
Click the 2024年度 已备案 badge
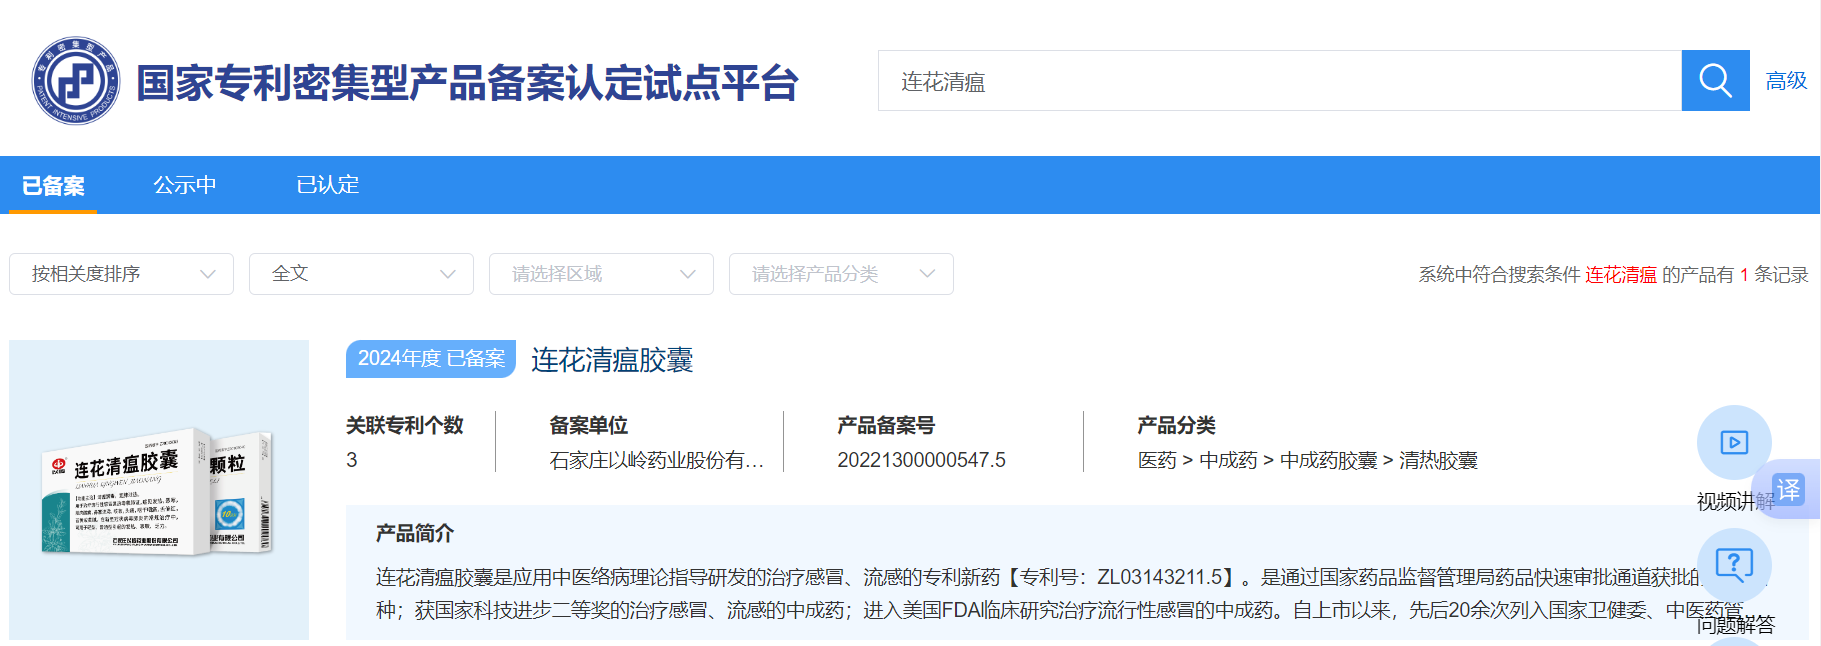431,359
